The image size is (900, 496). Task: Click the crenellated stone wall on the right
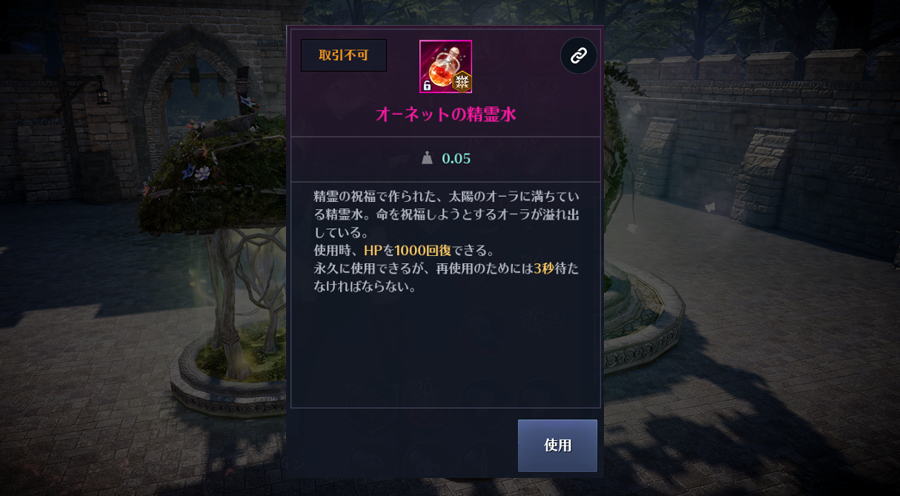[763, 144]
